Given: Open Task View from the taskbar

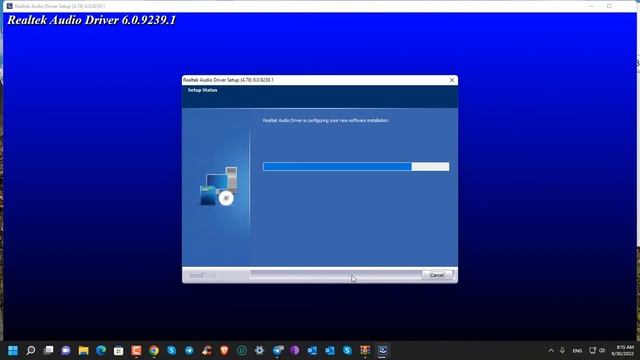Looking at the screenshot, I should pos(49,351).
